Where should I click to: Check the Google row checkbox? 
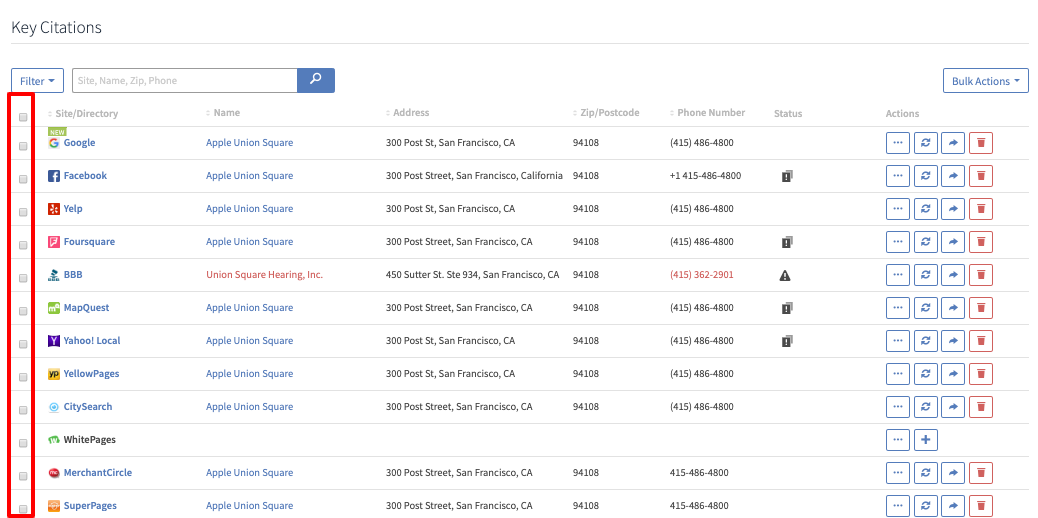23,146
